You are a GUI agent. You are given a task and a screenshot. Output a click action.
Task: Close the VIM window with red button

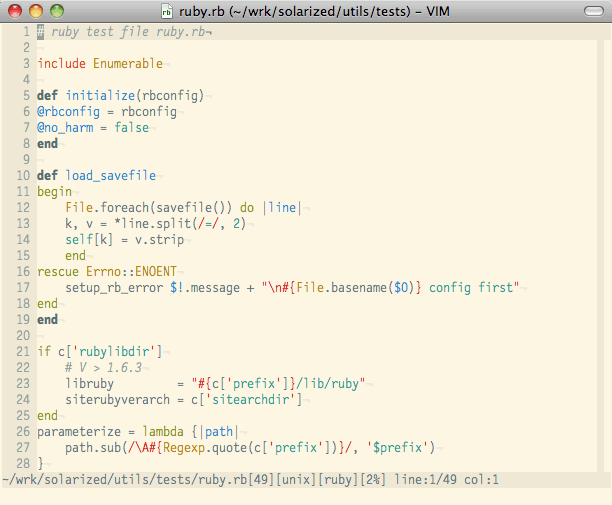pyautogui.click(x=14, y=11)
